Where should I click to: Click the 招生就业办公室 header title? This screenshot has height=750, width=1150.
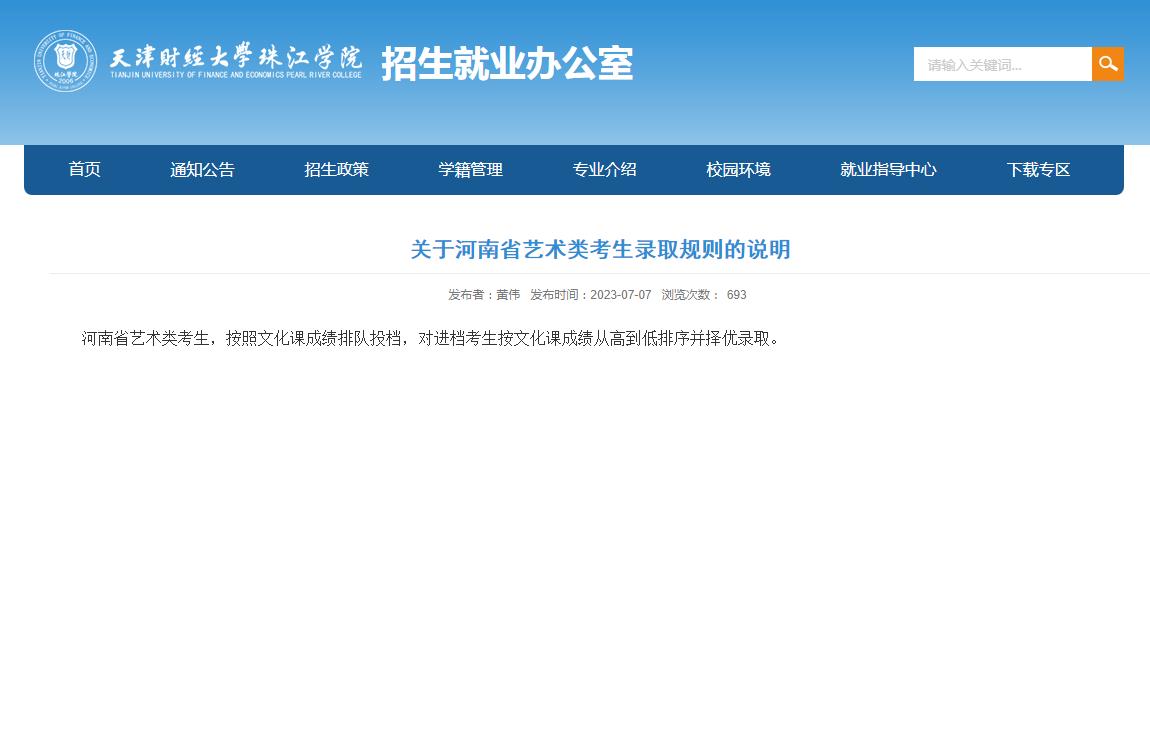pyautogui.click(x=507, y=63)
